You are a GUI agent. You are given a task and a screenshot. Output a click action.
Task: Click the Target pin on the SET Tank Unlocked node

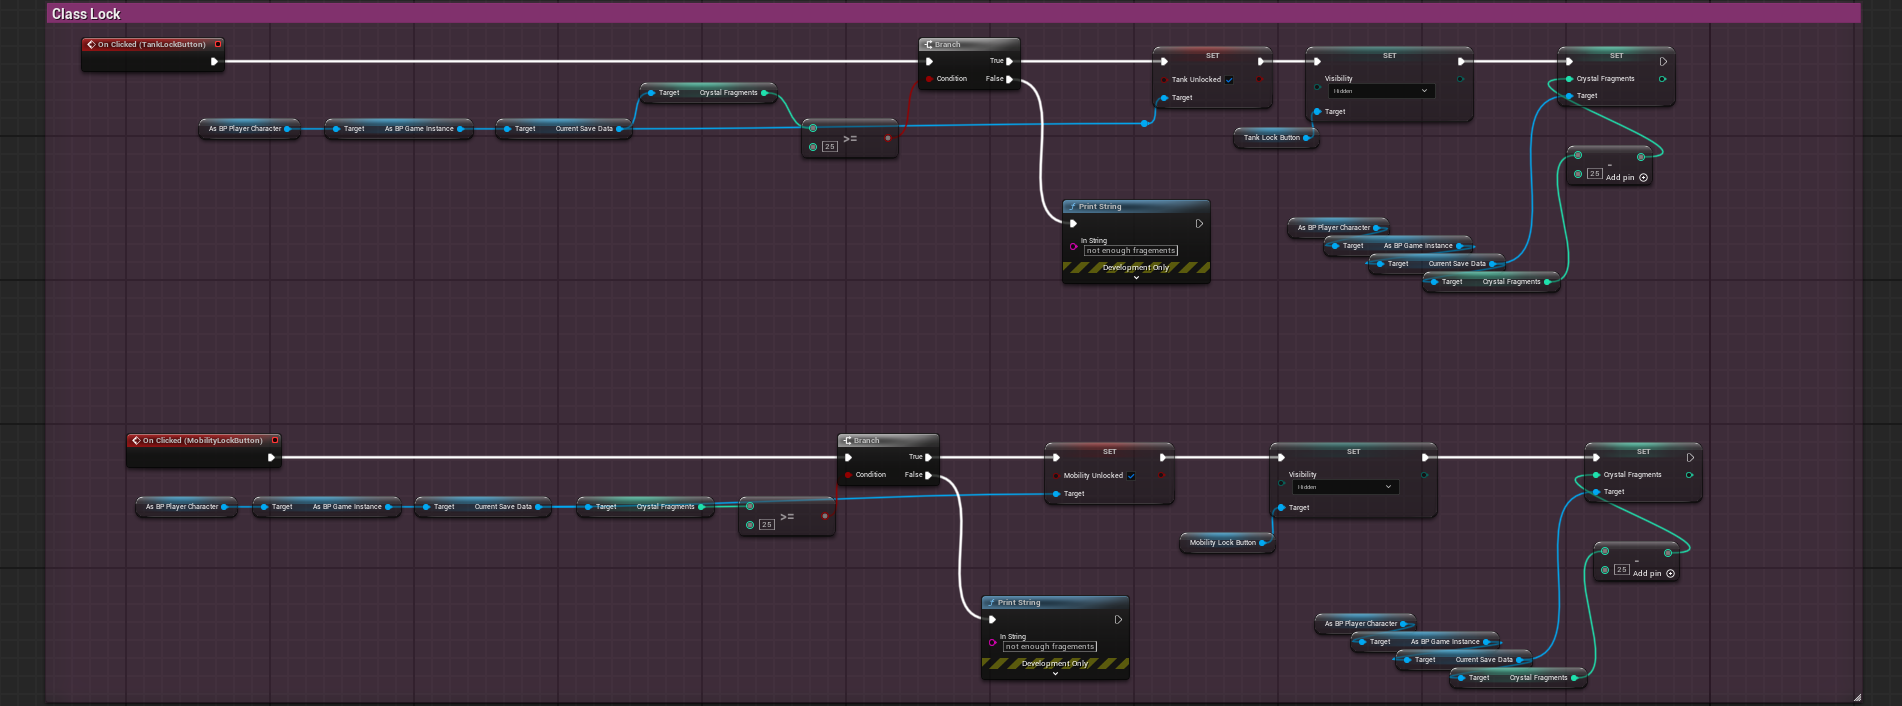click(1164, 98)
